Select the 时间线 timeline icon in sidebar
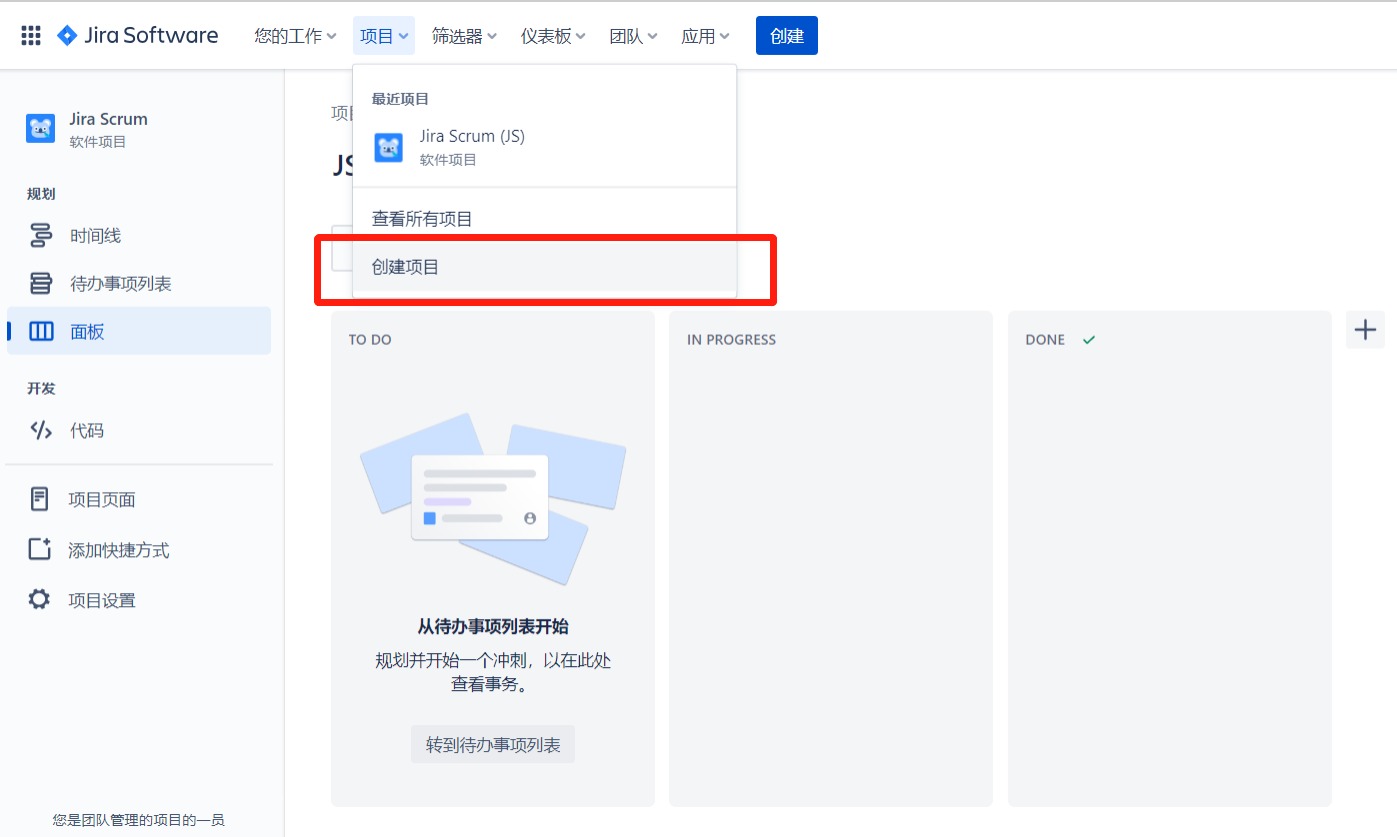 tap(39, 235)
